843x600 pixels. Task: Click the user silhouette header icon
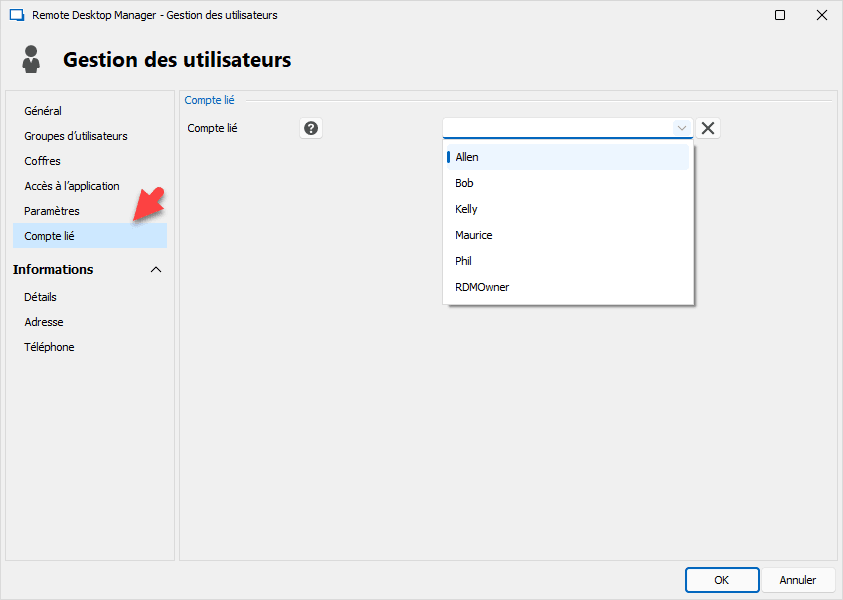32,59
